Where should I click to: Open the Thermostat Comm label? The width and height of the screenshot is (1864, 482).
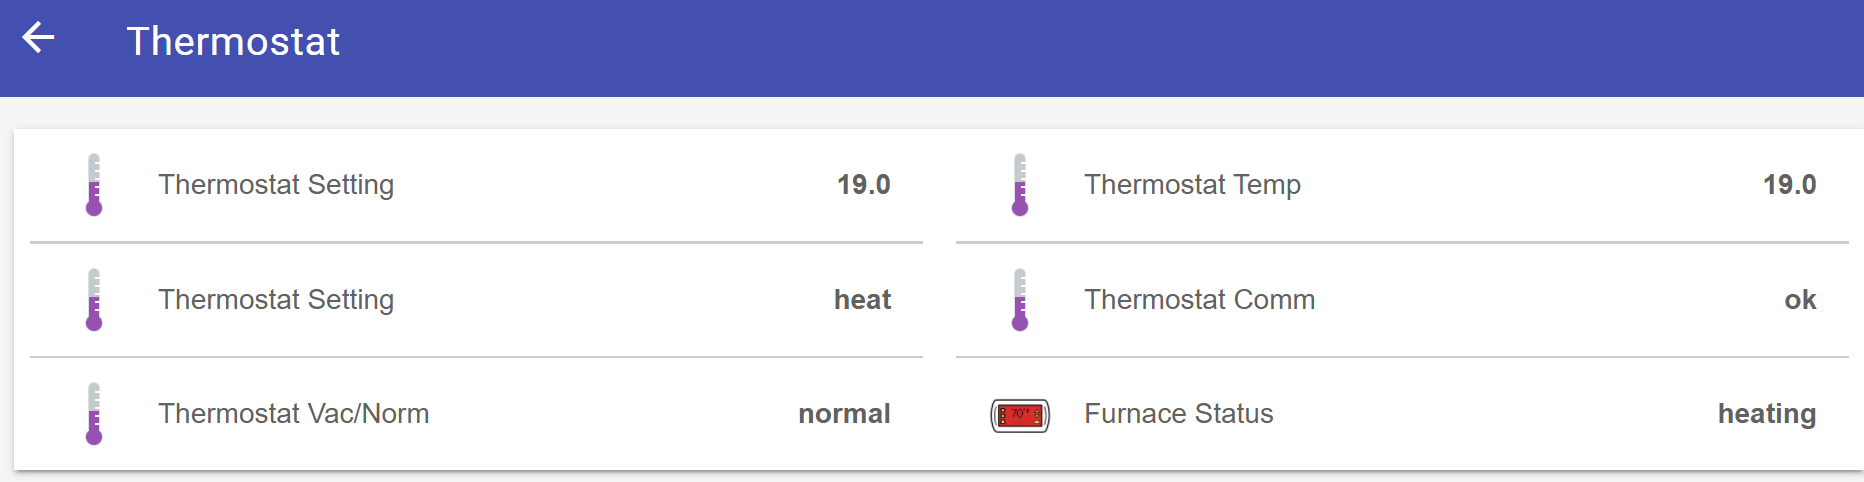[x=1199, y=300]
